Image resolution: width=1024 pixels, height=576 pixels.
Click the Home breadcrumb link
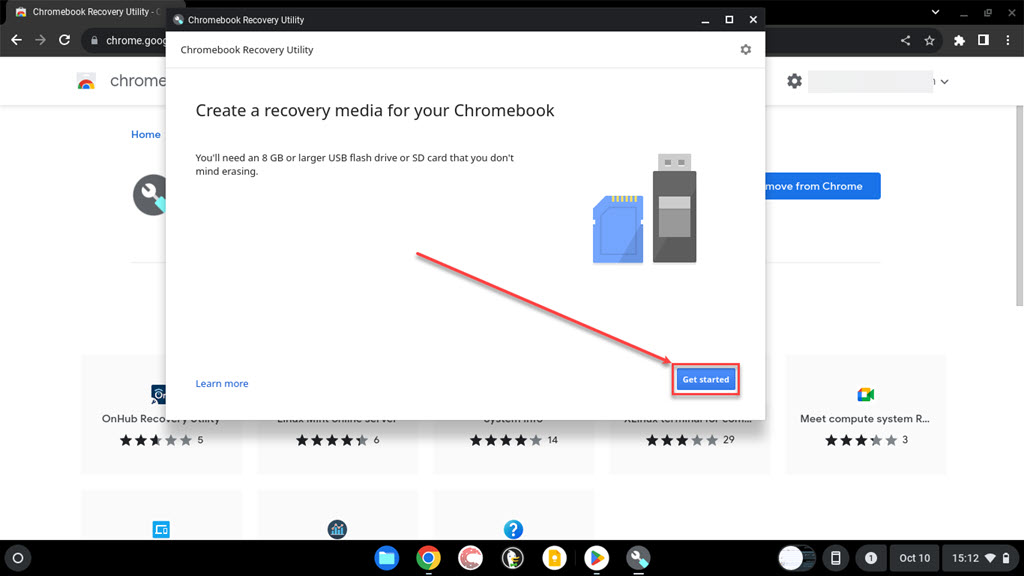(146, 135)
